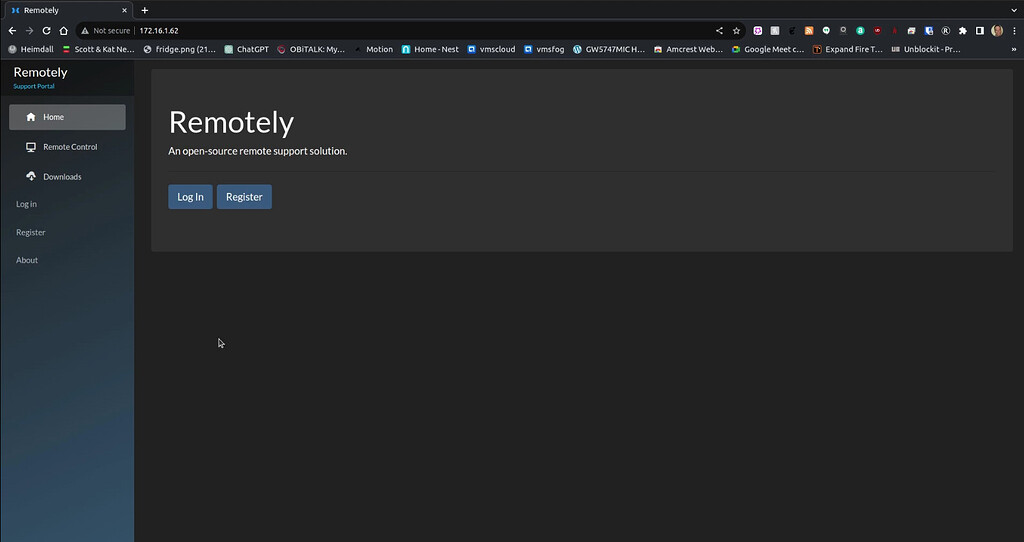Close the Remotely browser tab
1024x542 pixels.
tap(124, 10)
